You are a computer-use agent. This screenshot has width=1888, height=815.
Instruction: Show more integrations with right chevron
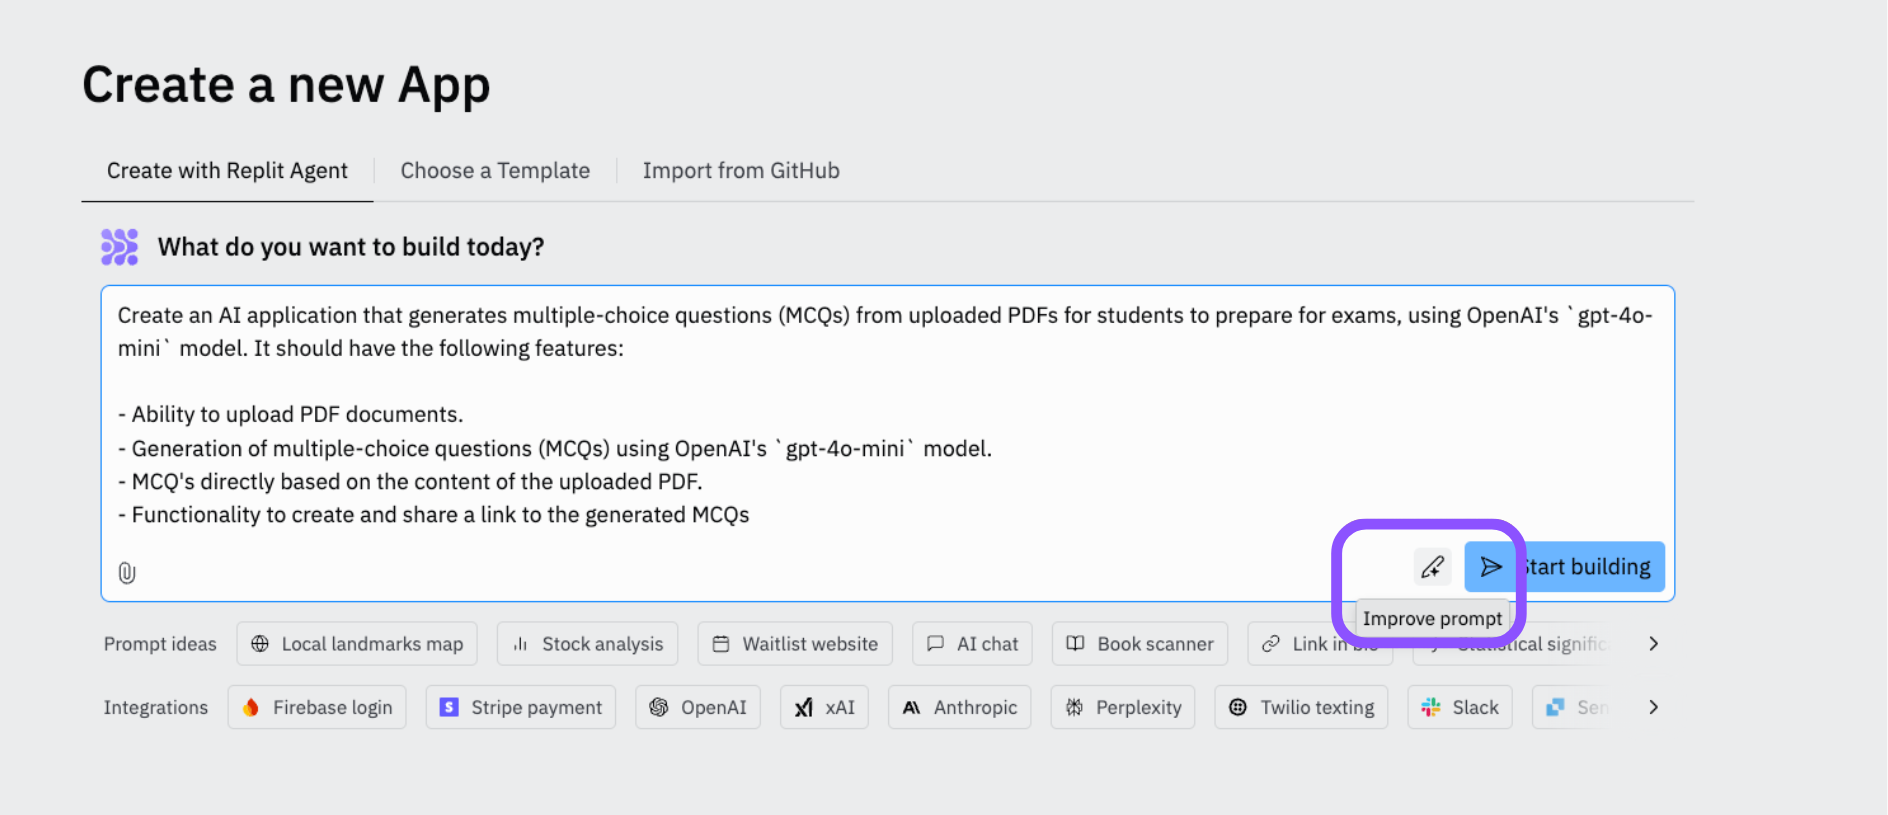(1653, 707)
